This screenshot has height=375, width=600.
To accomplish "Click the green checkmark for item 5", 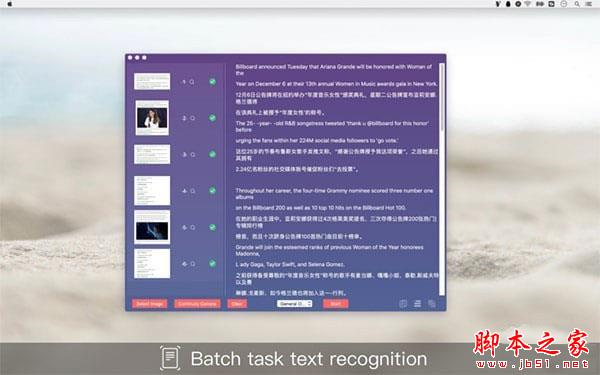I will point(212,227).
